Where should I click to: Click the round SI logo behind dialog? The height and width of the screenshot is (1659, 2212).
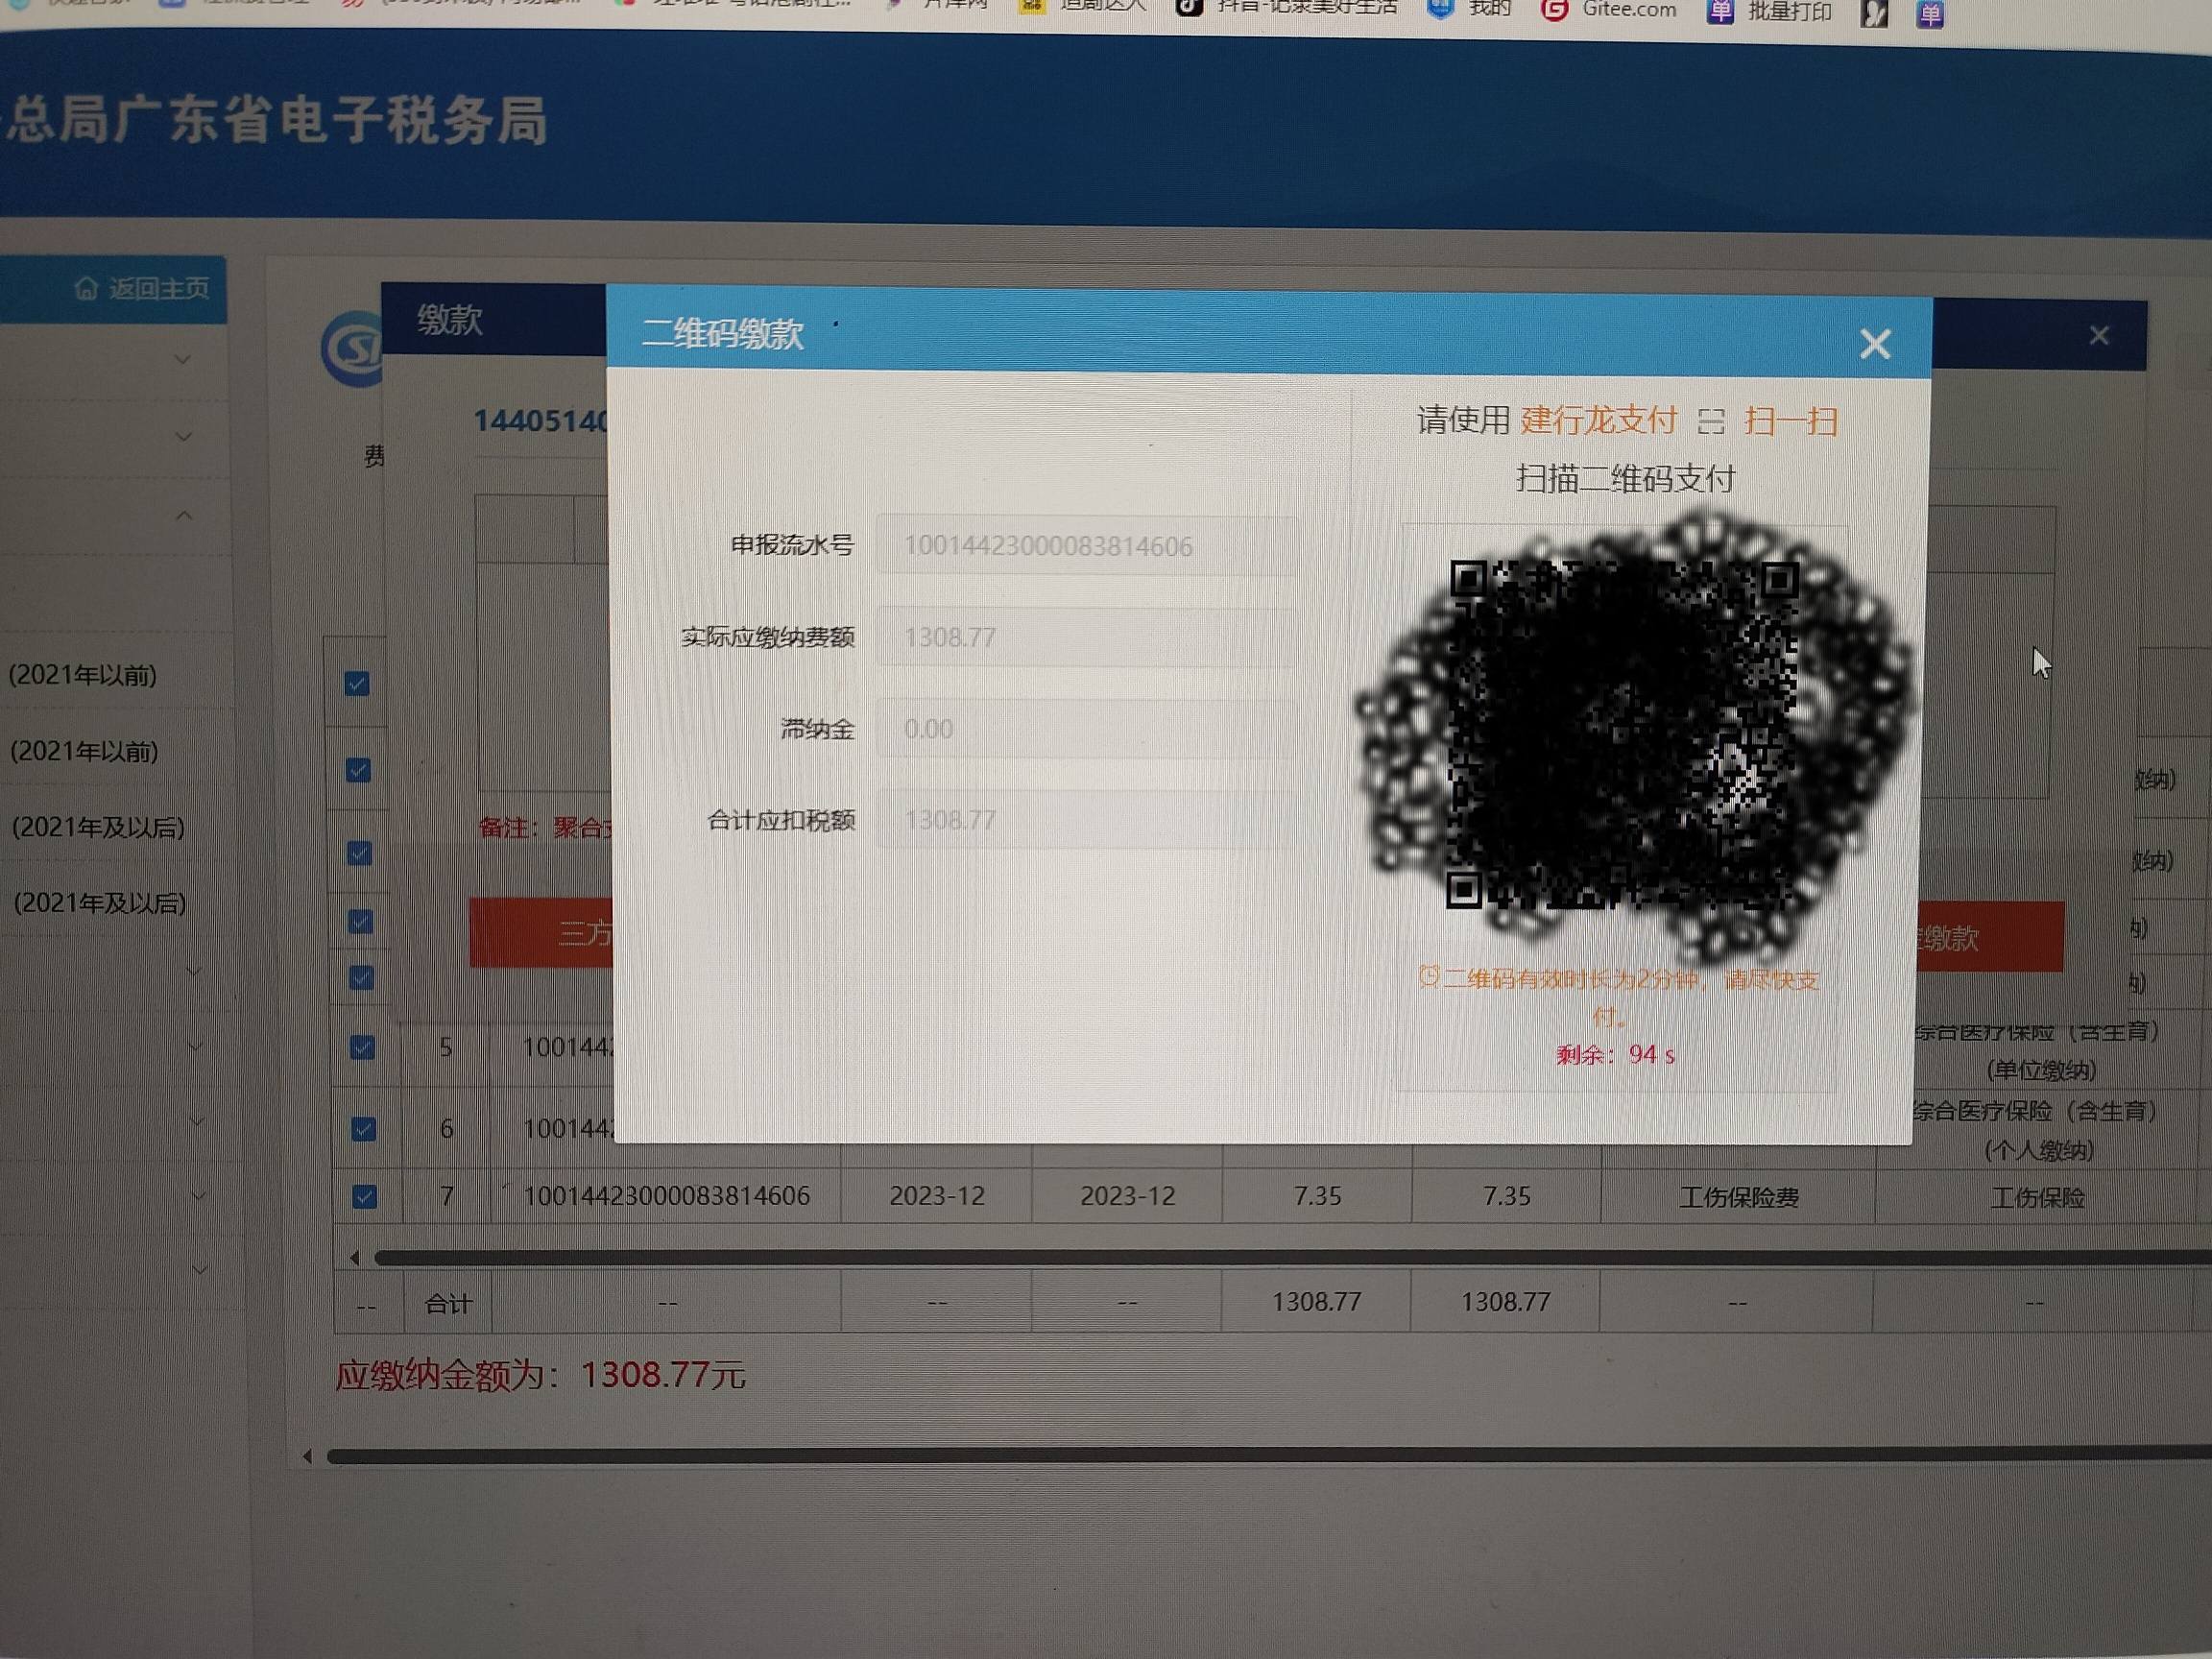coord(352,349)
